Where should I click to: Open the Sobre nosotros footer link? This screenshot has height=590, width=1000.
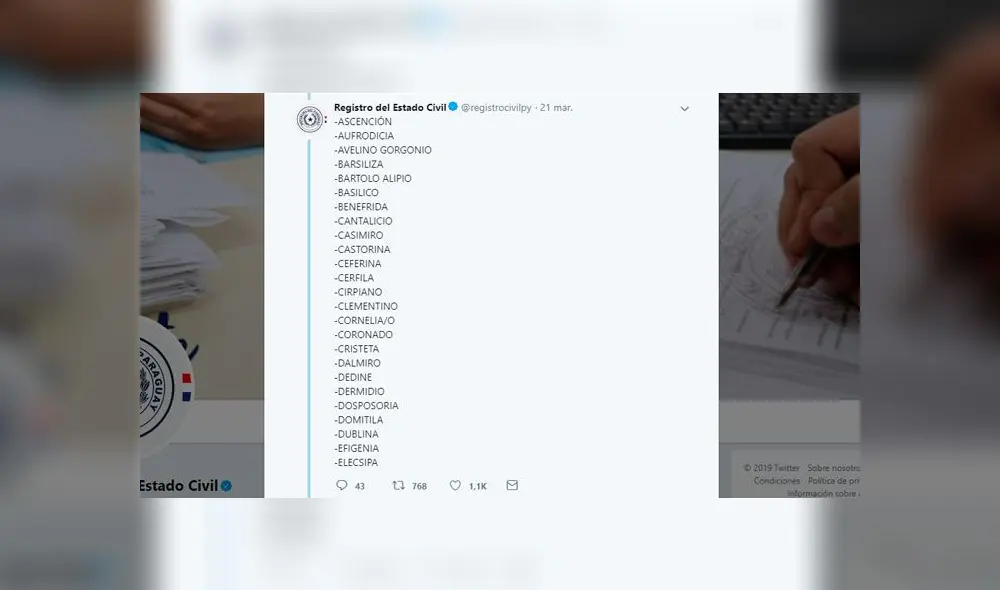tap(833, 467)
